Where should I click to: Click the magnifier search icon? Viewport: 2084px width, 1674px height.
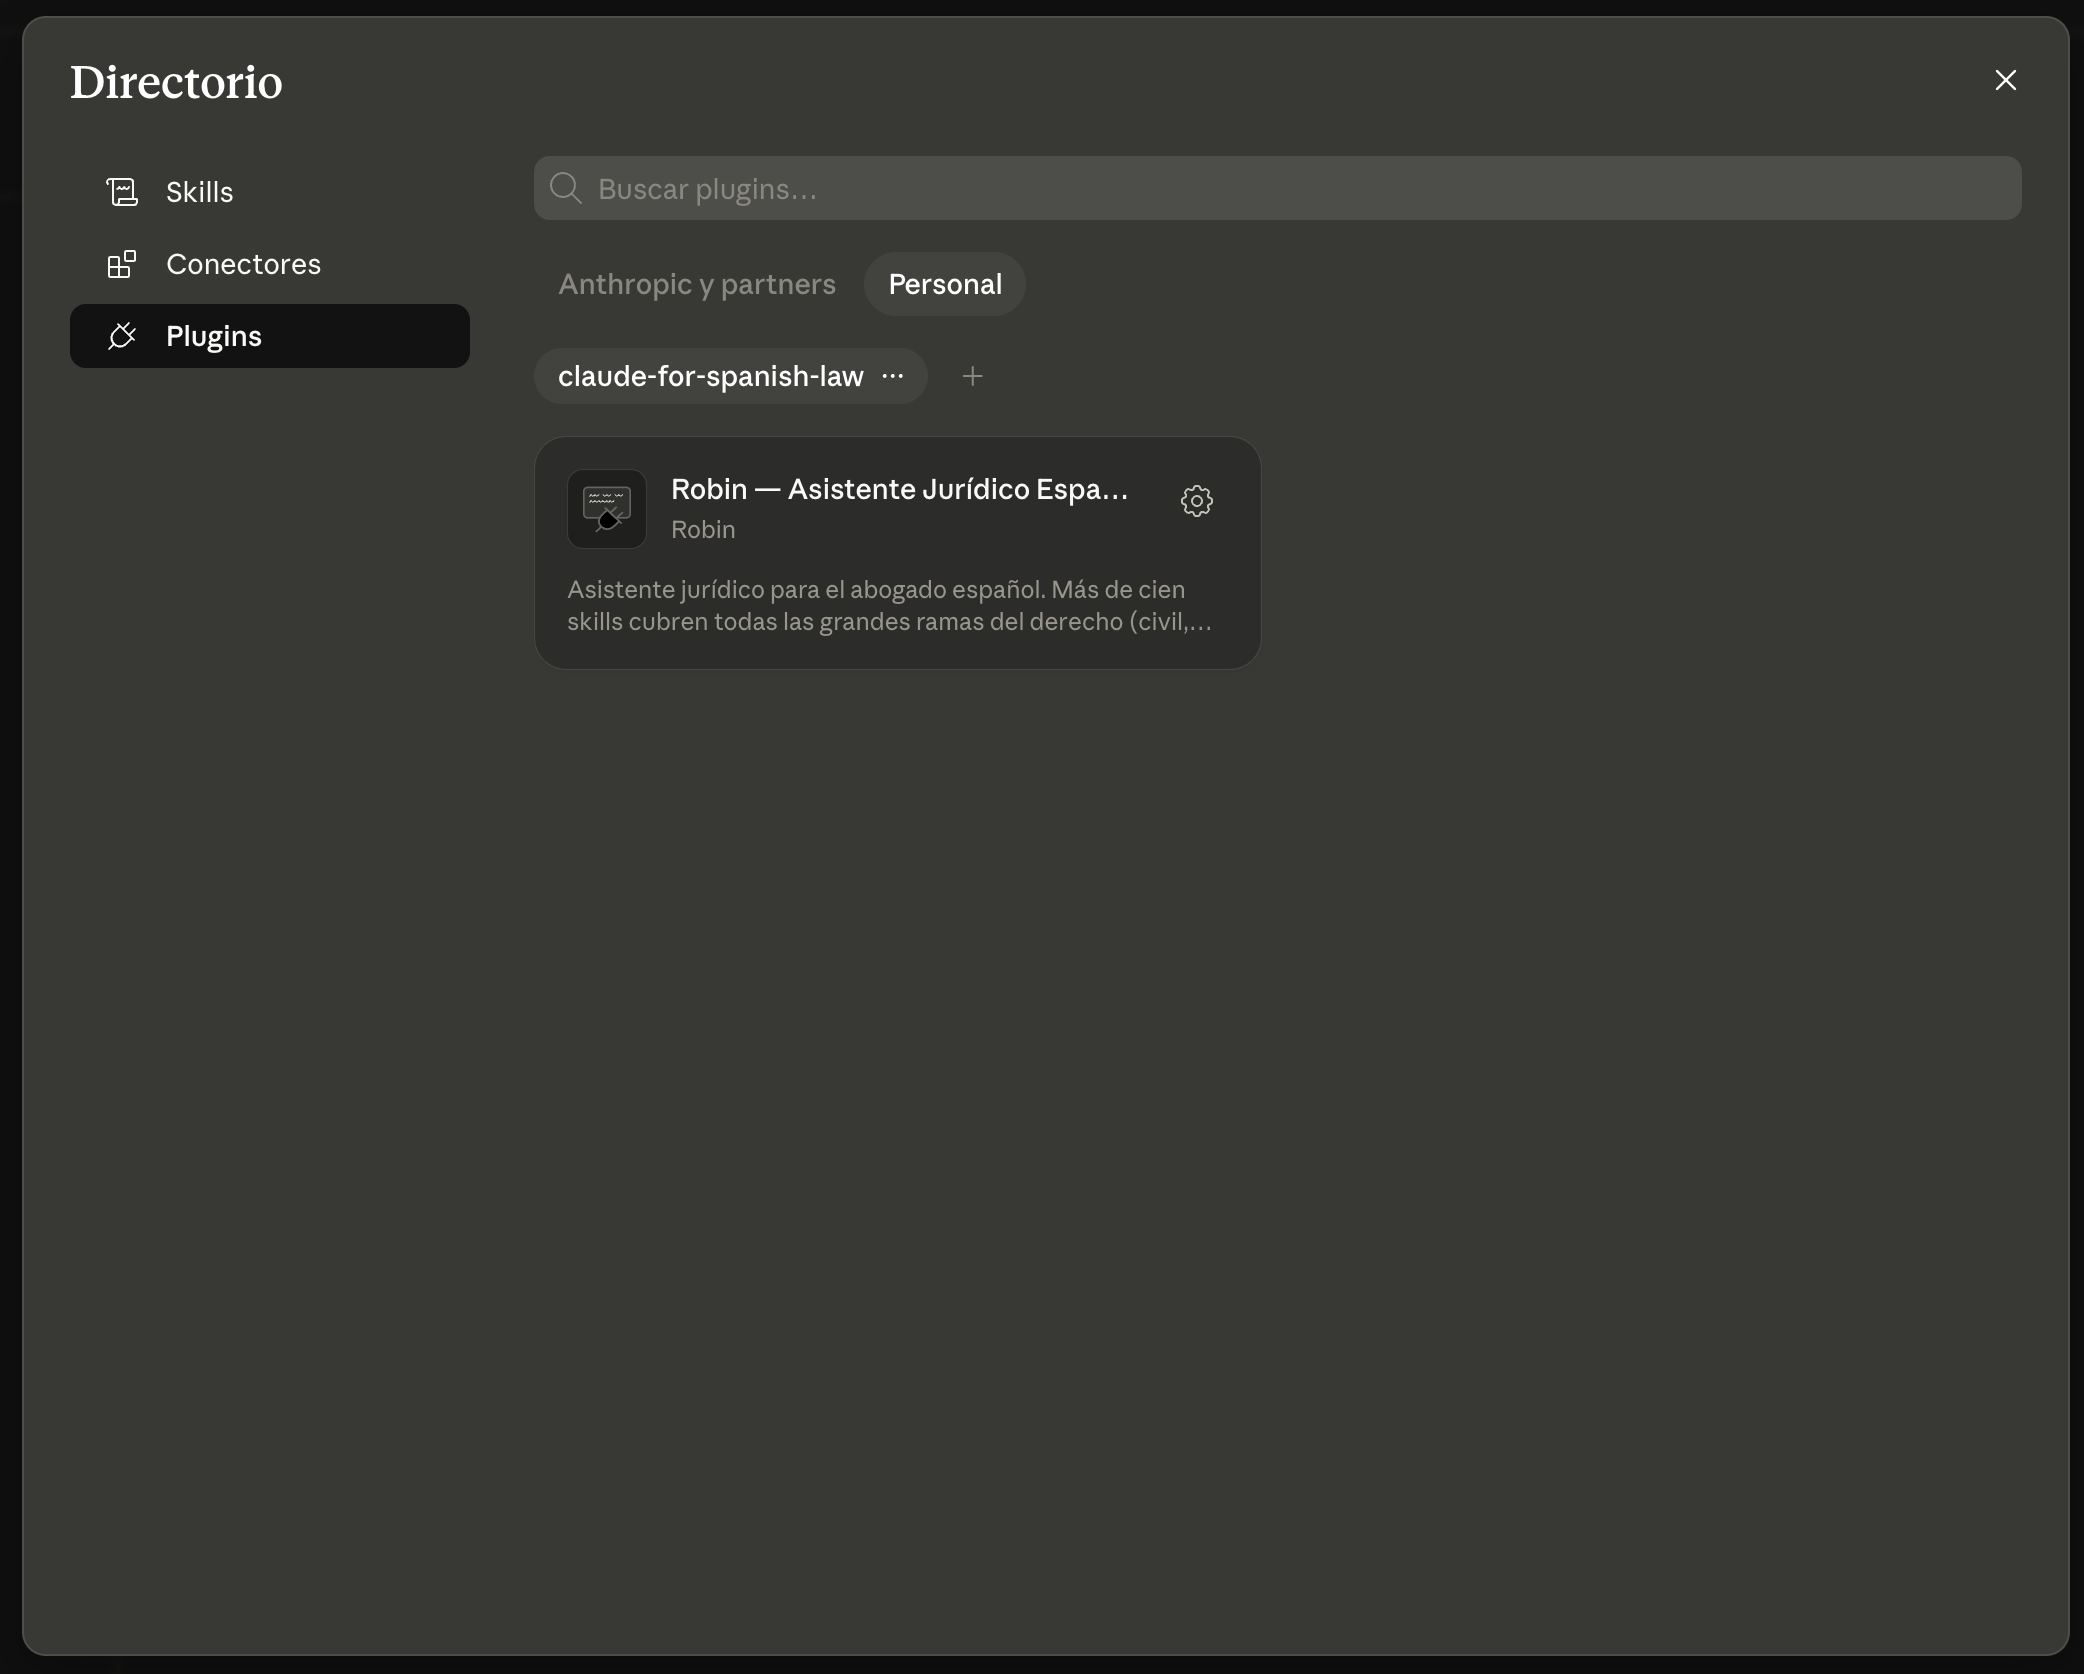coord(566,188)
